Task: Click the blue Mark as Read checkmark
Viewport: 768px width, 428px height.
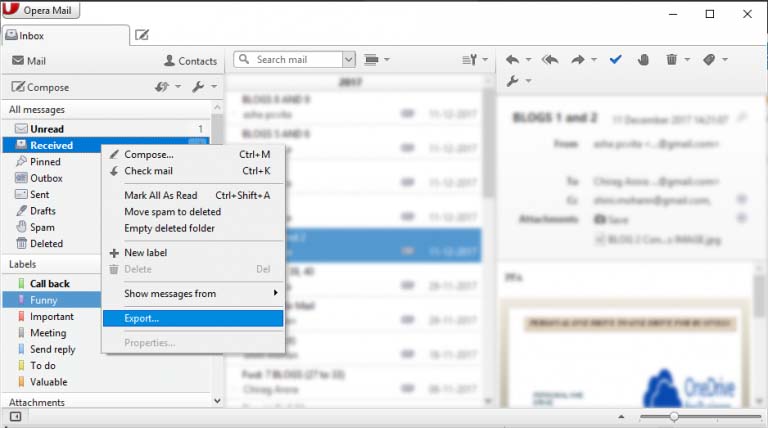Action: pyautogui.click(x=616, y=59)
